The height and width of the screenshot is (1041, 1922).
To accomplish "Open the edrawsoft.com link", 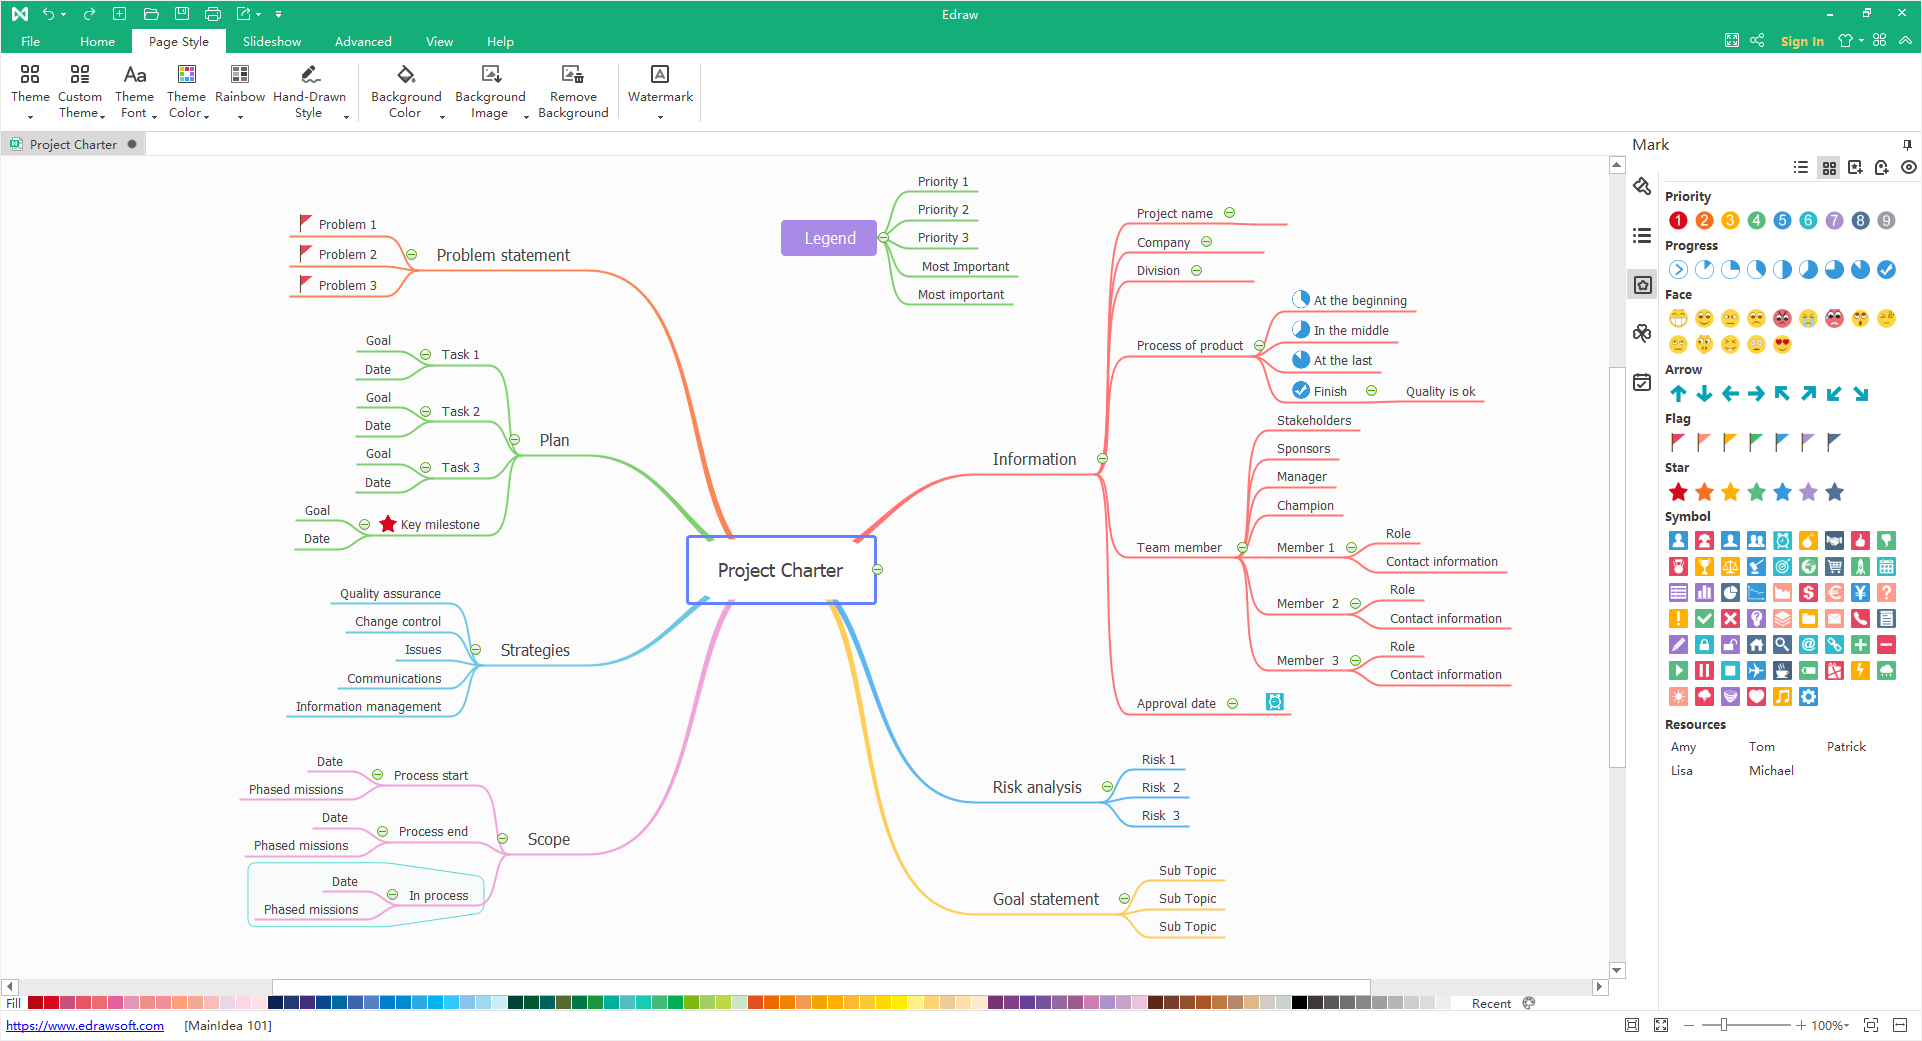I will (x=85, y=1025).
